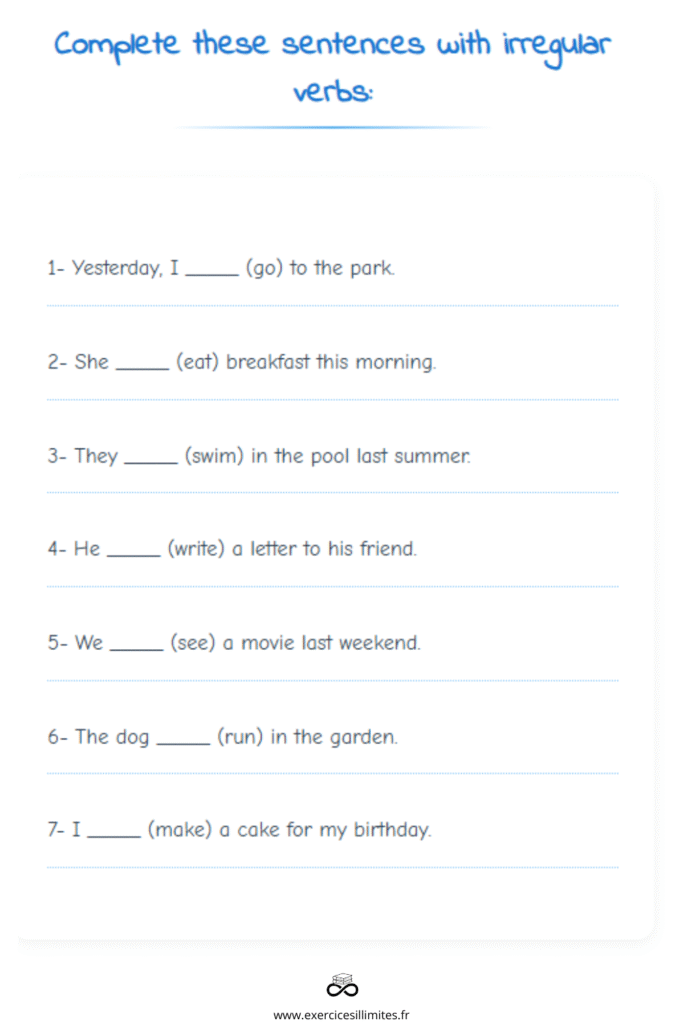Click the hint word '(write)'
The image size is (683, 1024).
click(196, 549)
